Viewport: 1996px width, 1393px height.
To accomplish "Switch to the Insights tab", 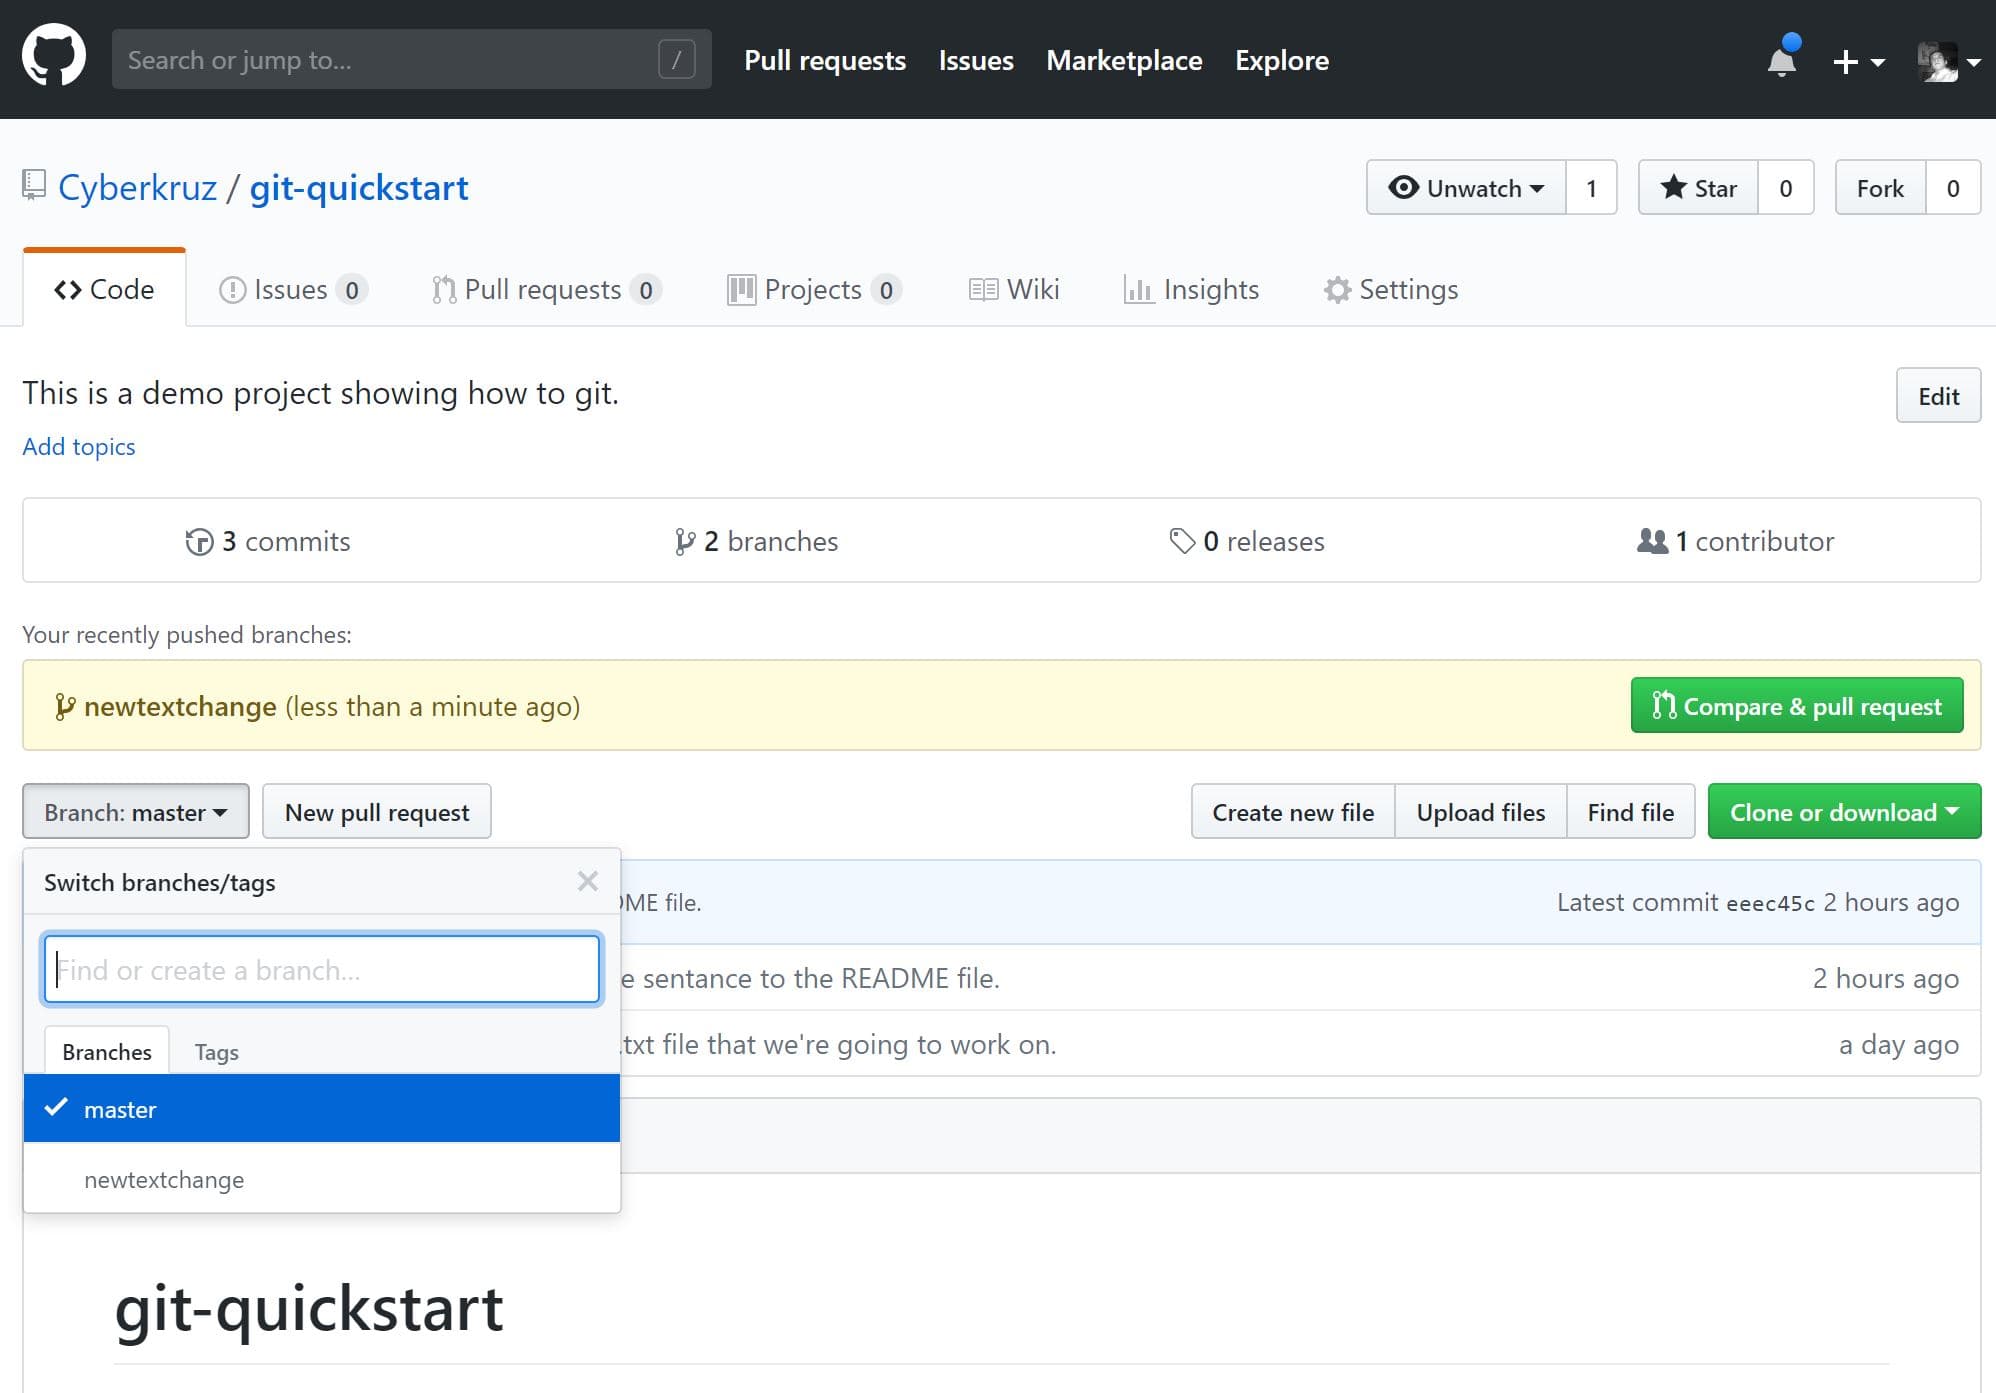I will click(x=1191, y=289).
